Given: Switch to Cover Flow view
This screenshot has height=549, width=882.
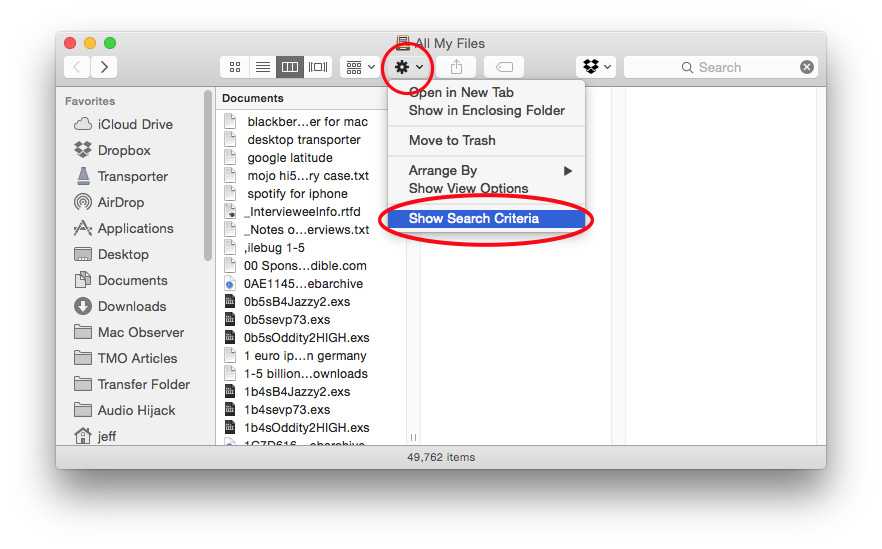Looking at the screenshot, I should pos(318,68).
